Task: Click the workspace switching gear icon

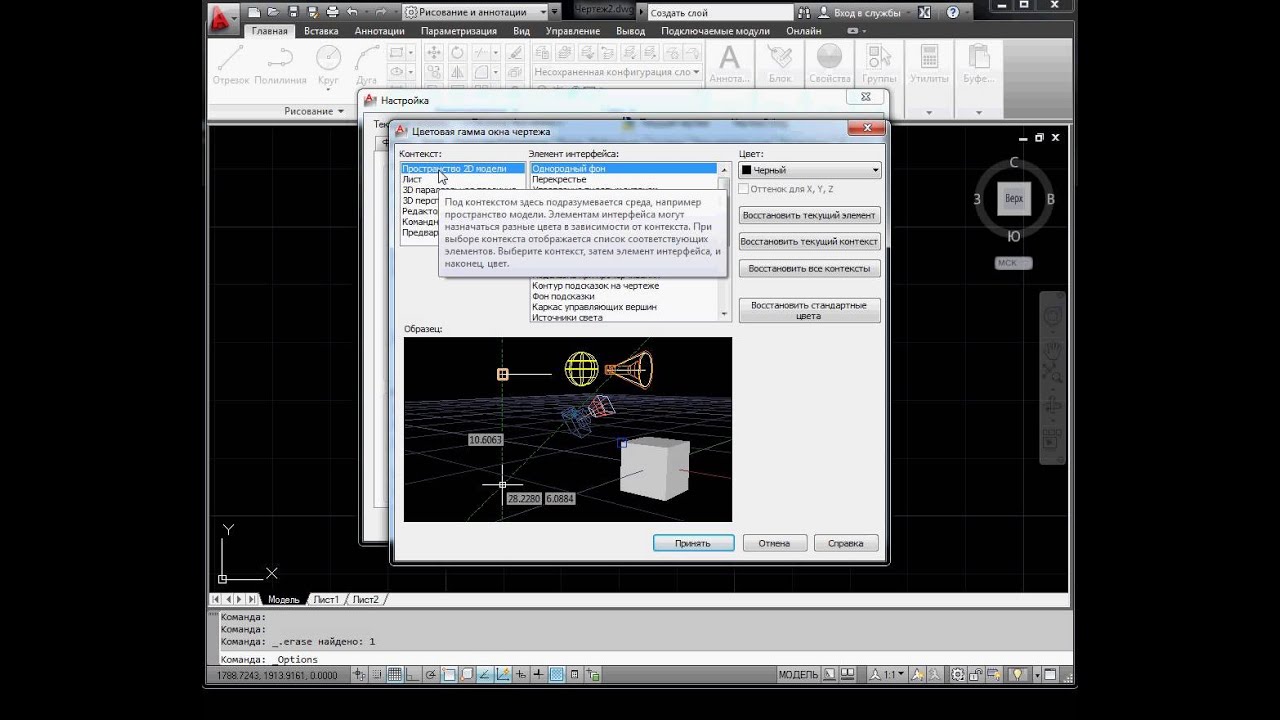Action: pyautogui.click(x=957, y=675)
